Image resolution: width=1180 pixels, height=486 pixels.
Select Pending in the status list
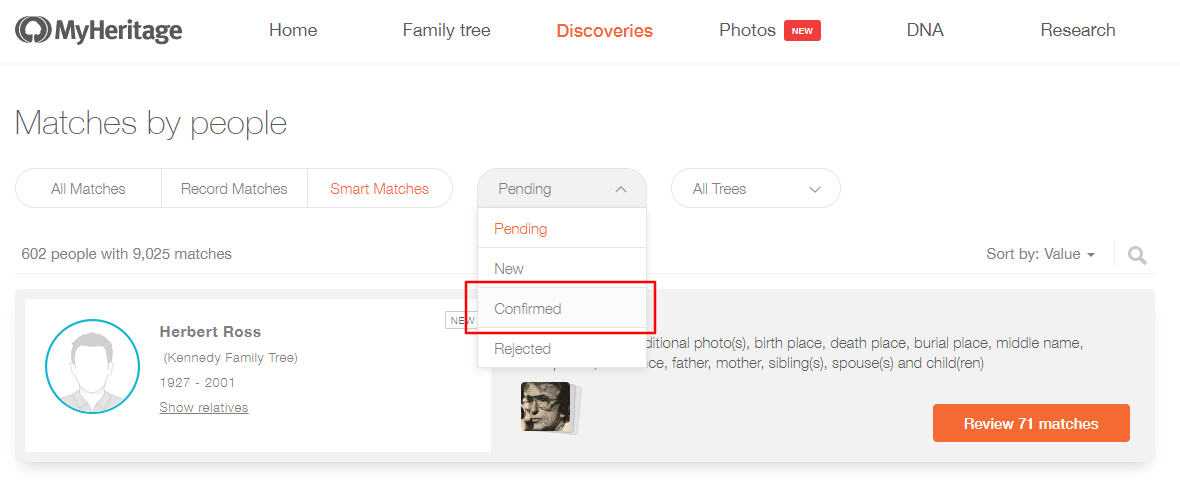(561, 228)
